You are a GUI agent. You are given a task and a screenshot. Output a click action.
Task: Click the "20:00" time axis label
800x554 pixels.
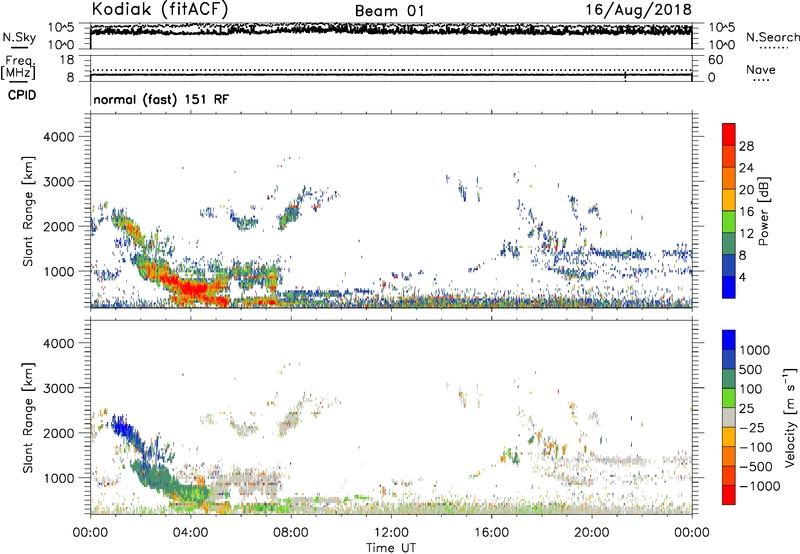[591, 533]
